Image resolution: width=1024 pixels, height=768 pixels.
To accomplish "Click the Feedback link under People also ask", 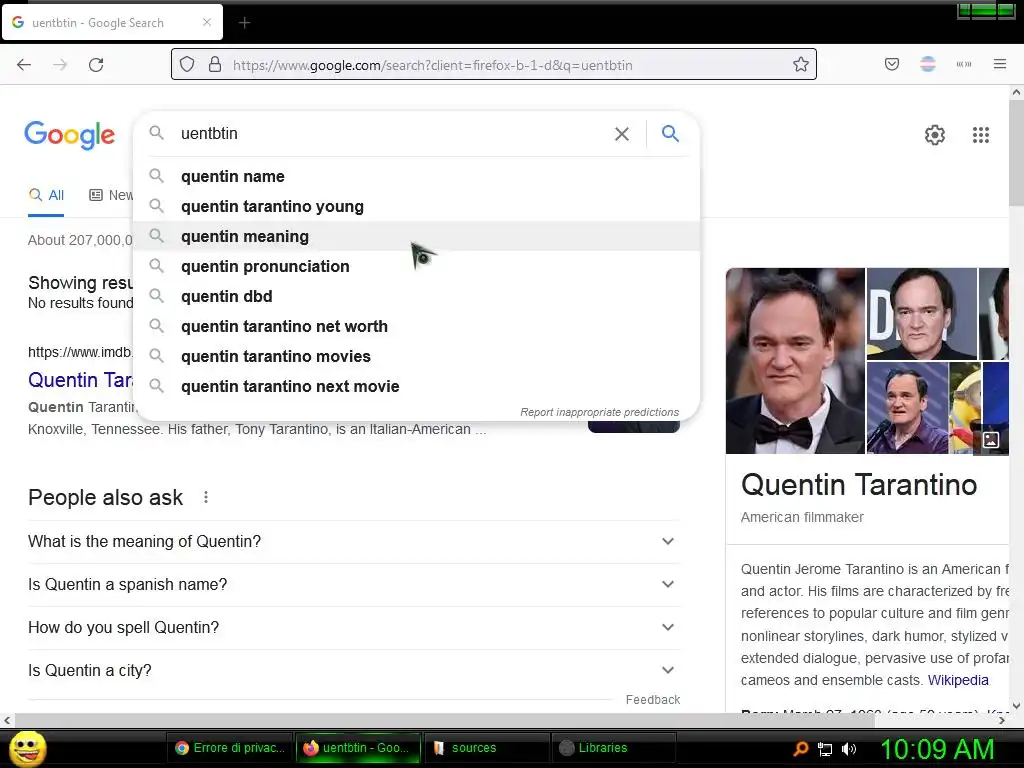I will click(x=652, y=699).
